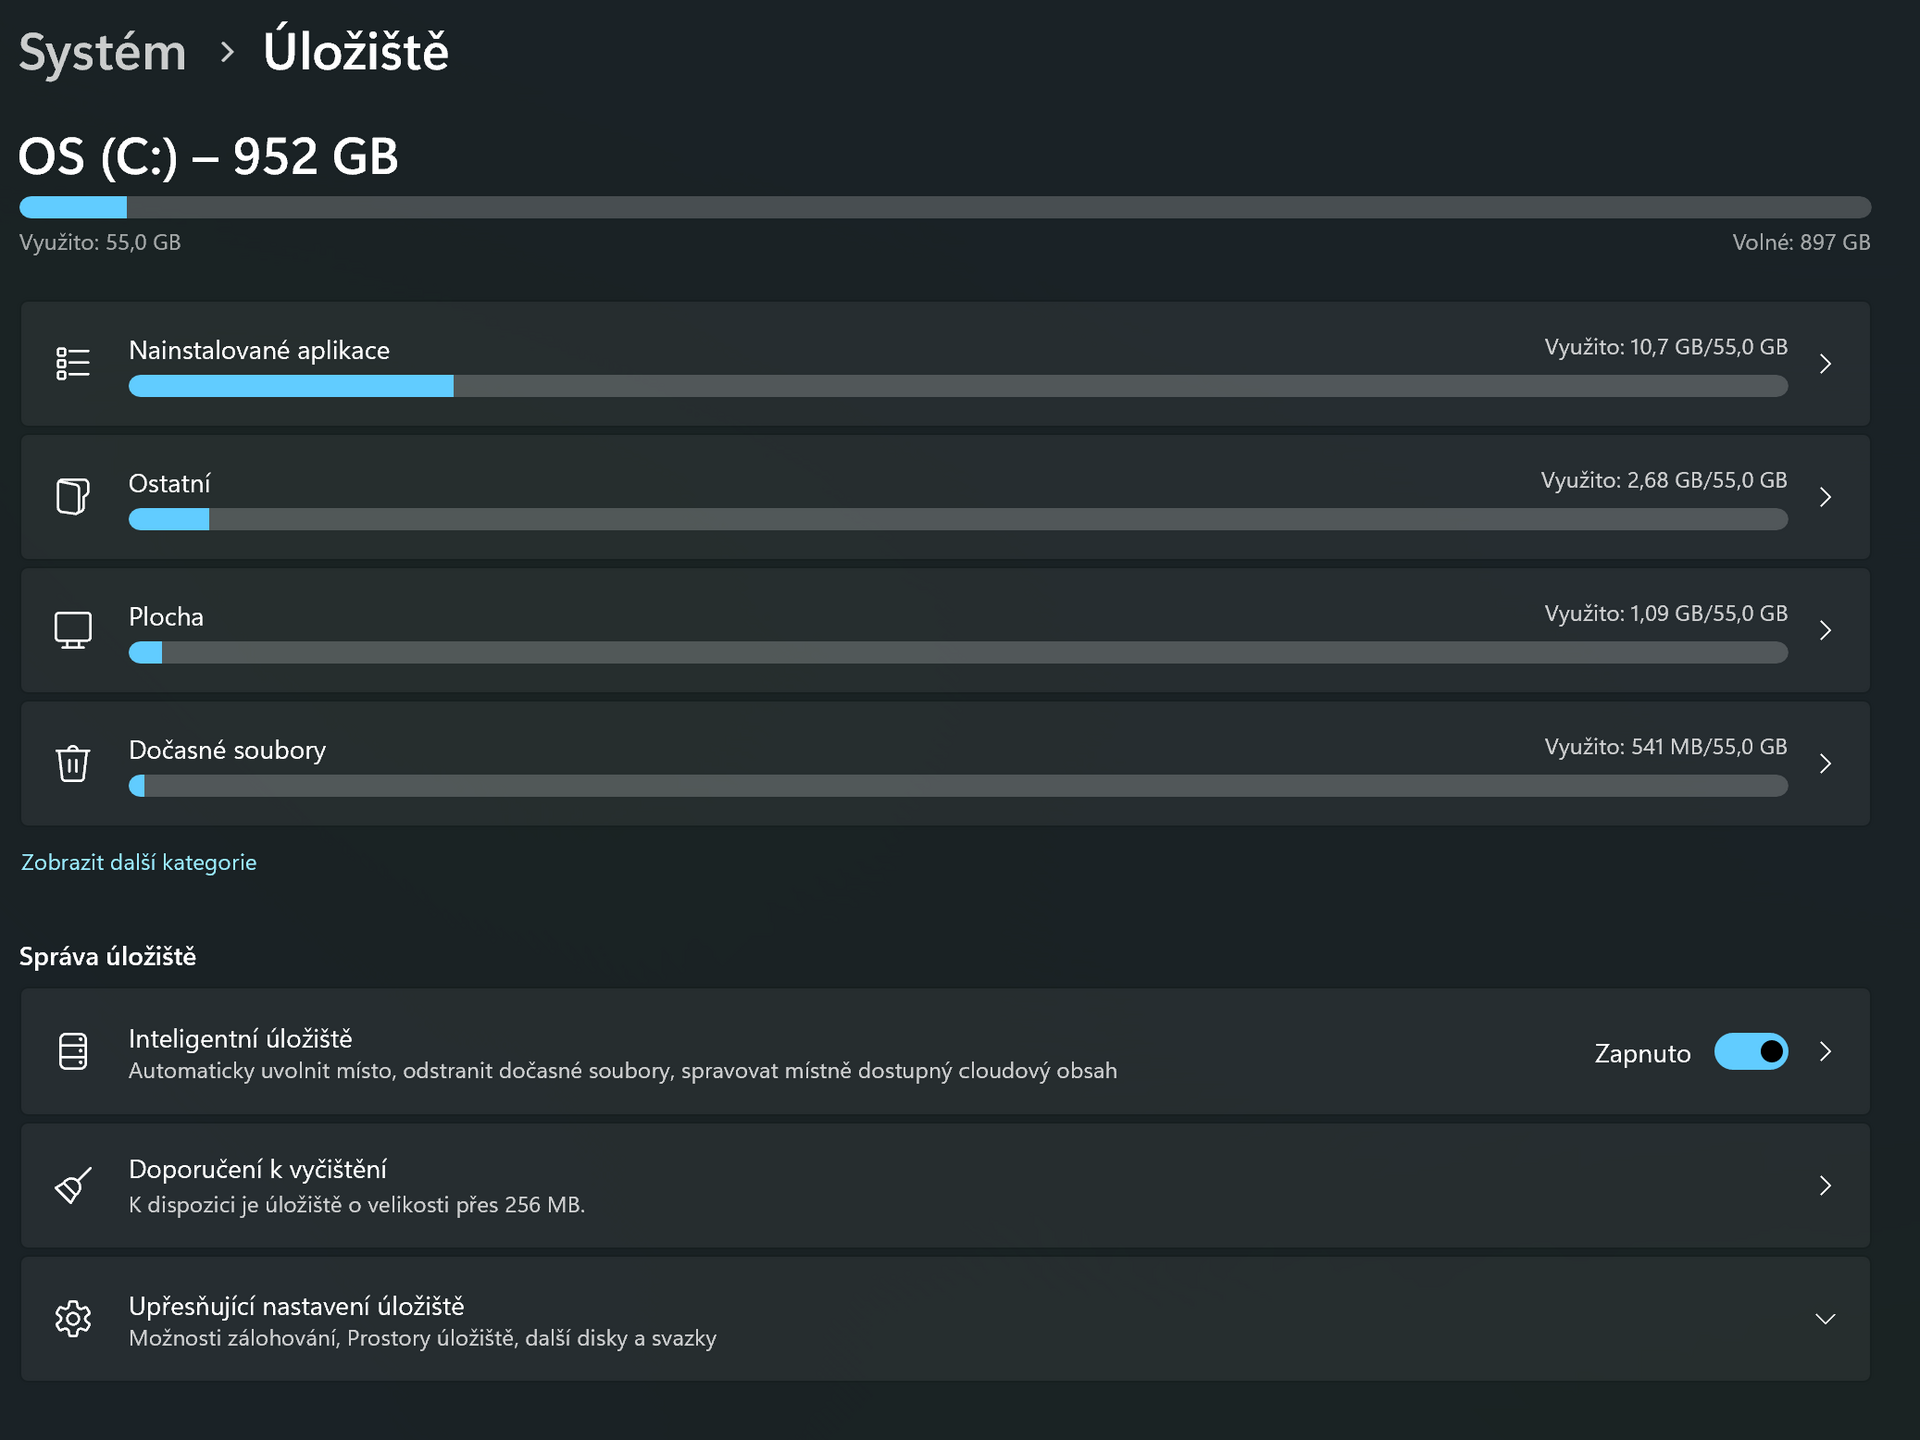Expand Upřesňující nastavení úložiště chevron
Image resolution: width=1920 pixels, height=1440 pixels.
[1824, 1319]
